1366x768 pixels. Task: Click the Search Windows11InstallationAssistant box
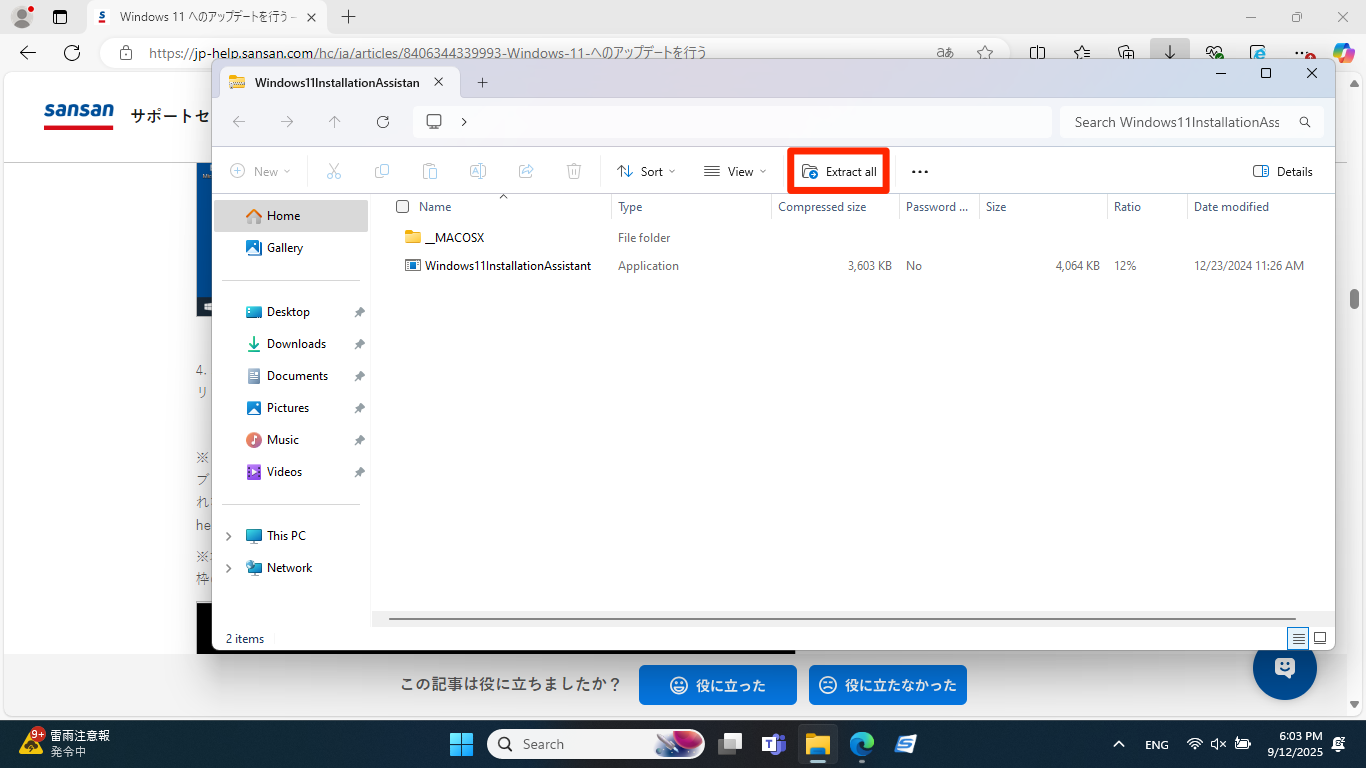coord(1192,122)
